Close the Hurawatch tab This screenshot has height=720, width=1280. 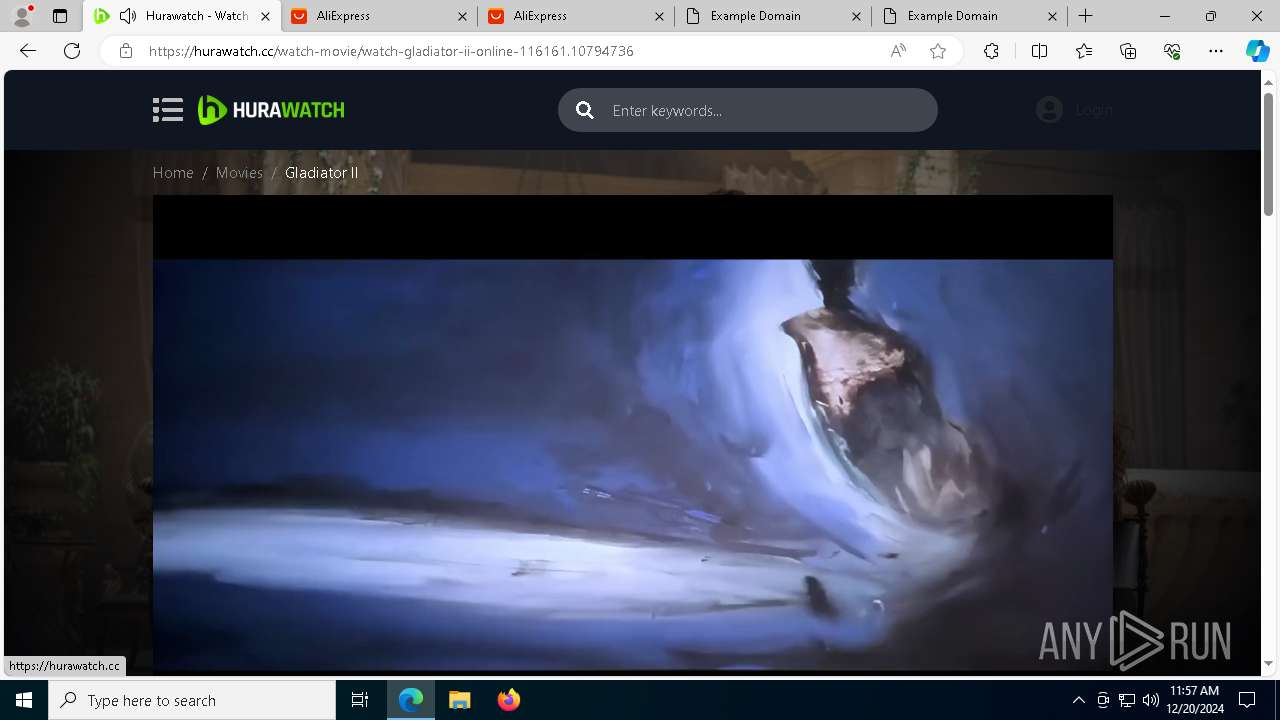point(265,16)
